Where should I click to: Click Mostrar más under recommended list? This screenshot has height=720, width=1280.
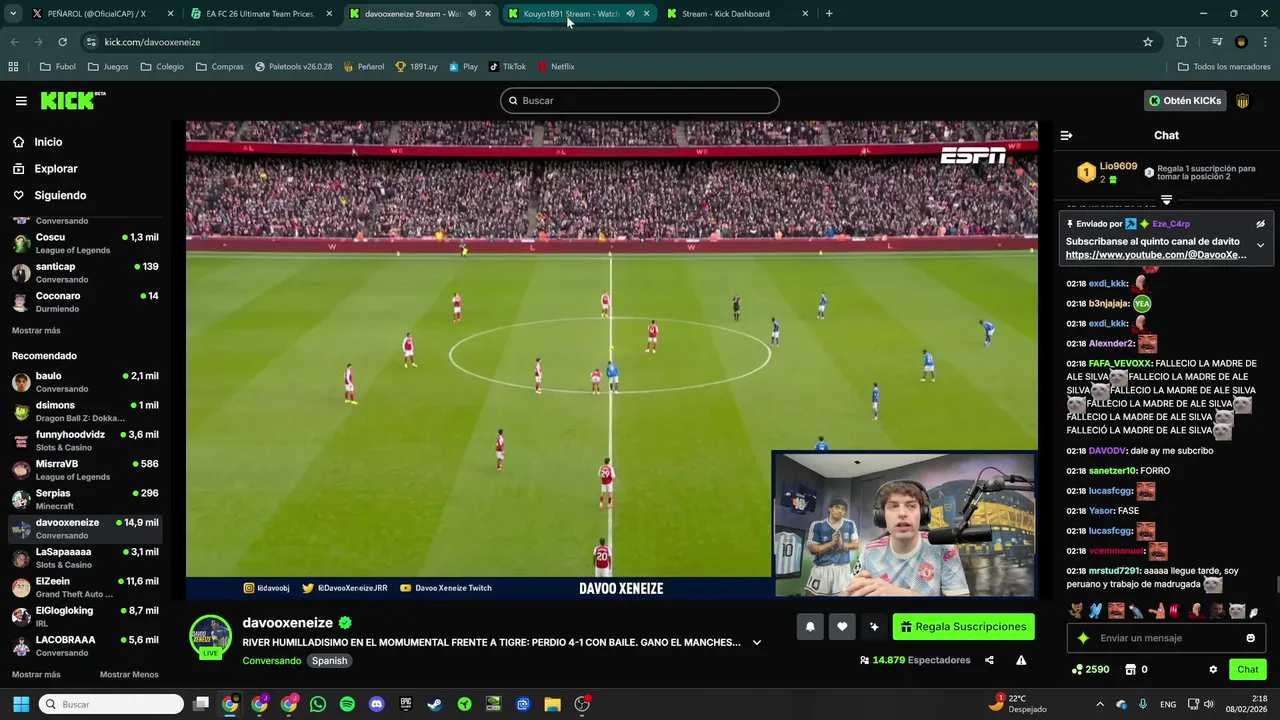pos(36,675)
